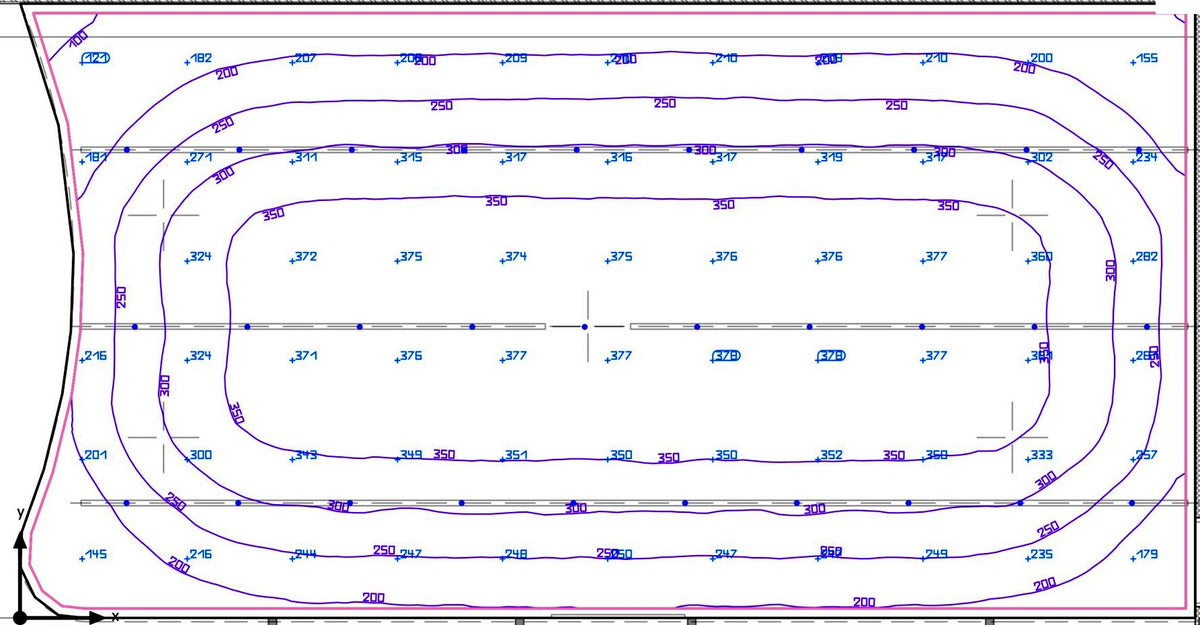Click the point value 319
Screen dimensions: 1200x625
point(831,157)
